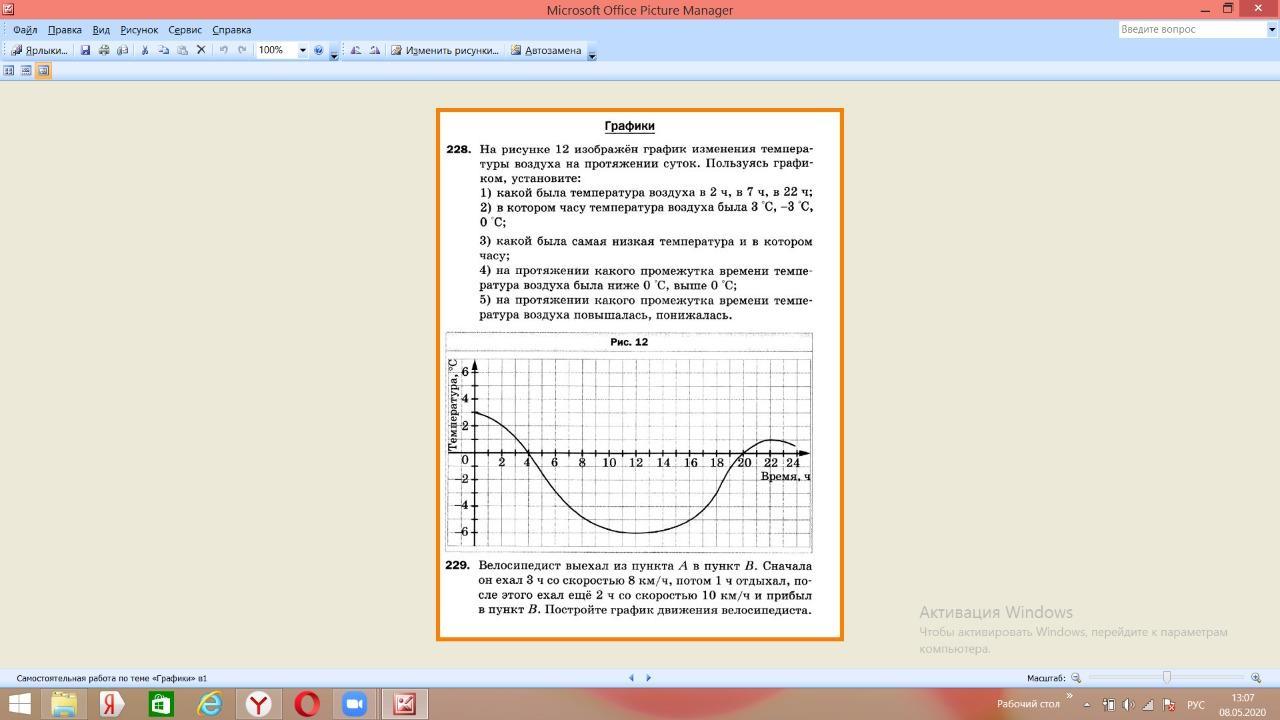Switch to Thumbnail view mode
The height and width of the screenshot is (720, 1280).
coord(9,71)
